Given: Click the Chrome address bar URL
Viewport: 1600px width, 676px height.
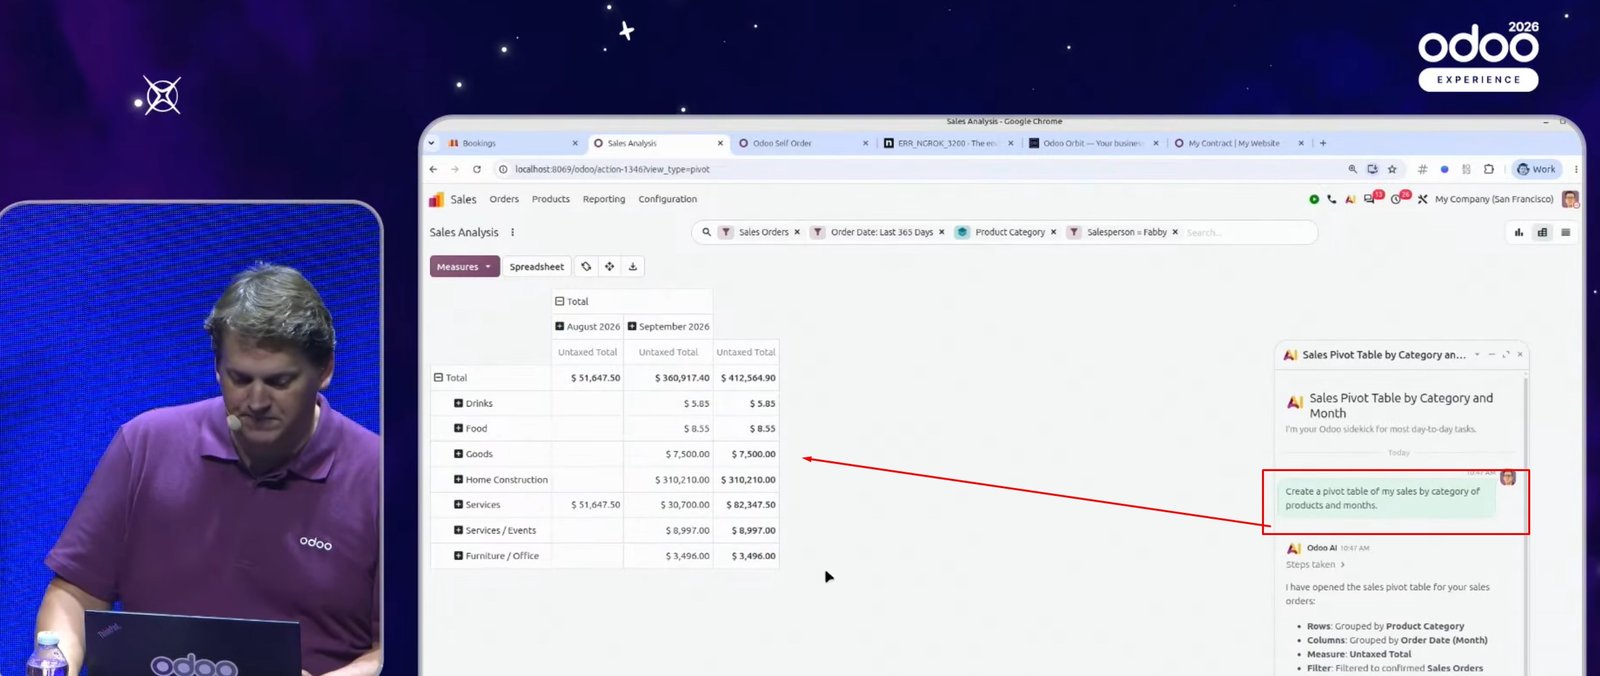Looking at the screenshot, I should (x=612, y=169).
